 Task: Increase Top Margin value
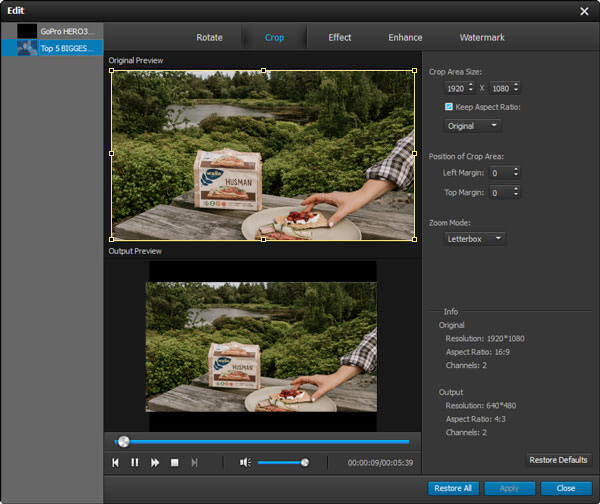point(516,189)
